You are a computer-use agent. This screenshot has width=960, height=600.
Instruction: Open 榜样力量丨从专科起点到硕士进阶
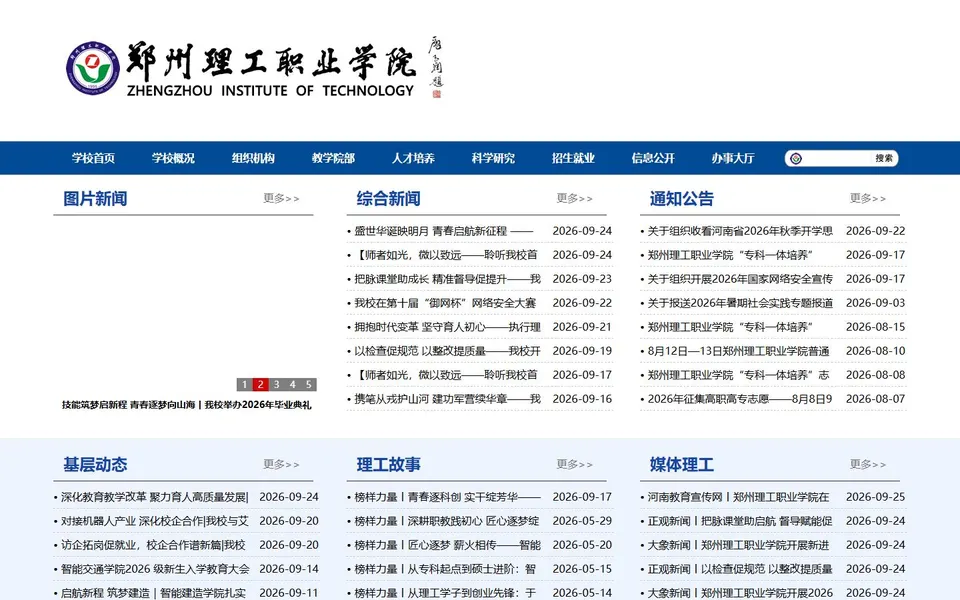click(445, 569)
